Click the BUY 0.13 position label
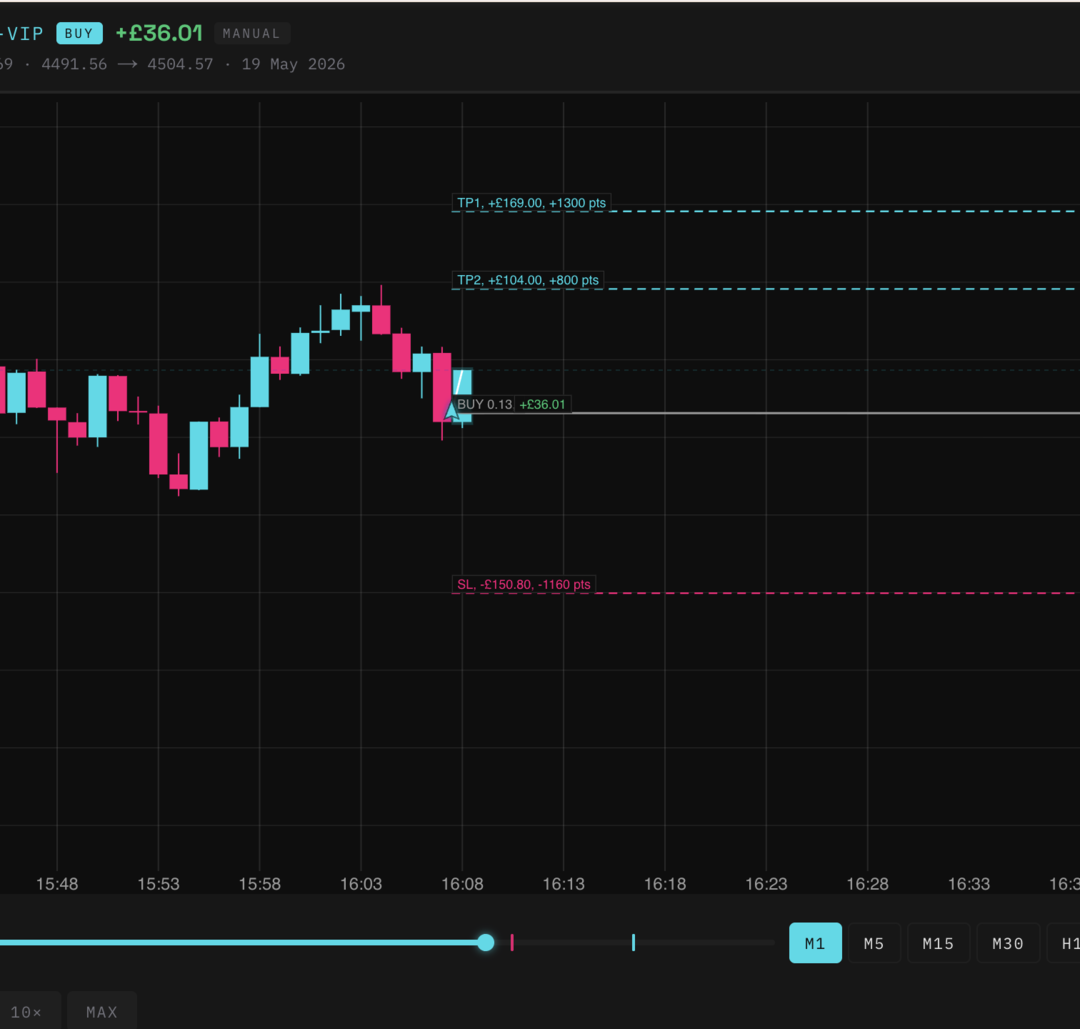The height and width of the screenshot is (1029, 1080). pyautogui.click(x=484, y=404)
